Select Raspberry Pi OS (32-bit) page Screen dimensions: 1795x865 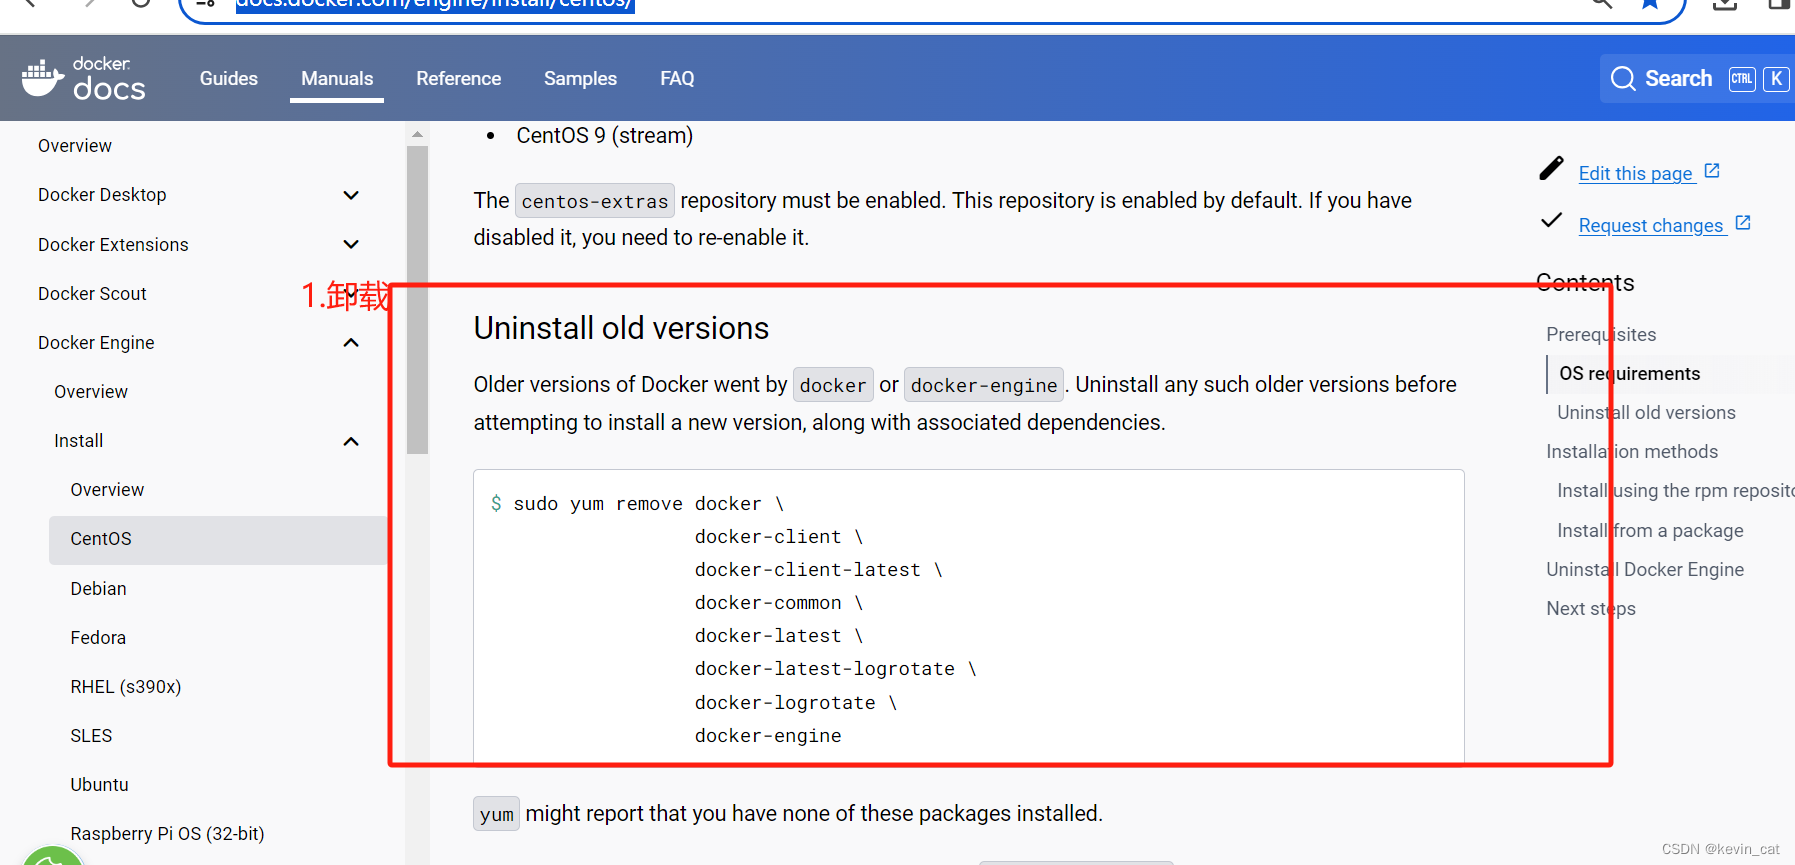(167, 834)
